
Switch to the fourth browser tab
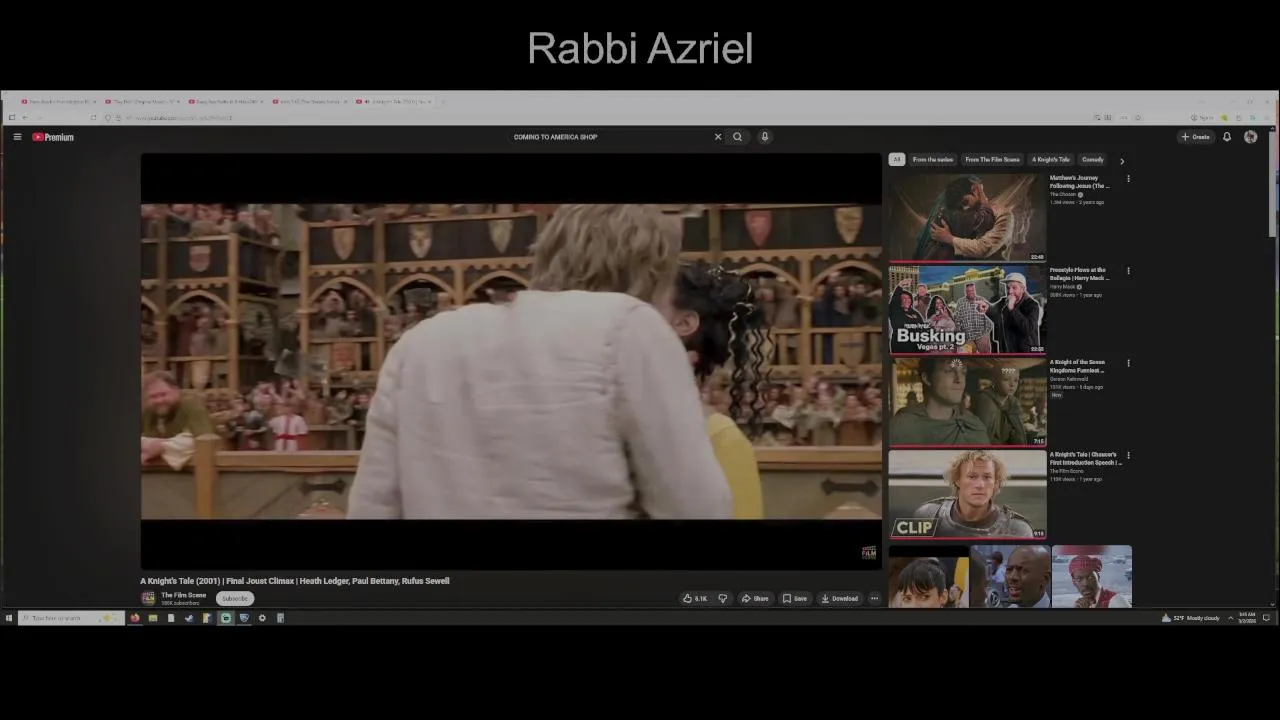(310, 101)
